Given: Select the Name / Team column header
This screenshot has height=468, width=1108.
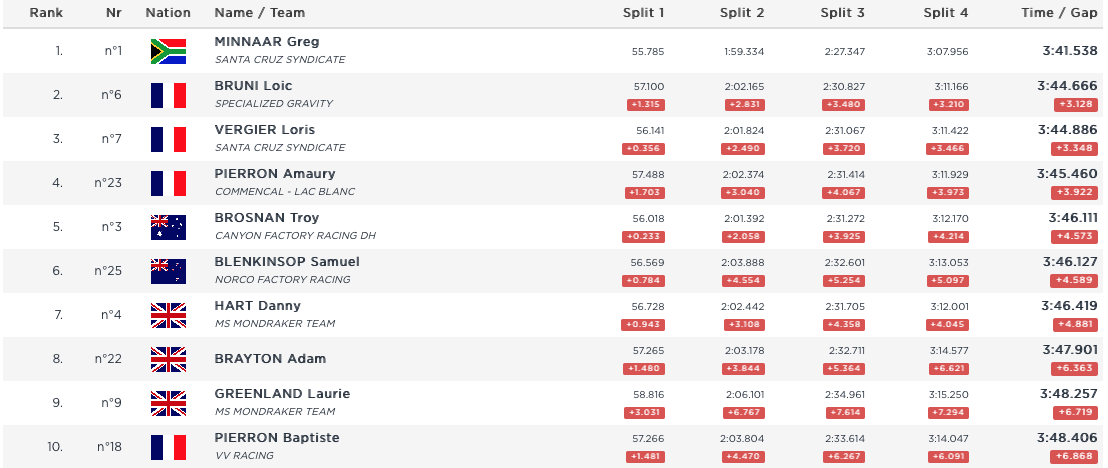Looking at the screenshot, I should click(260, 13).
